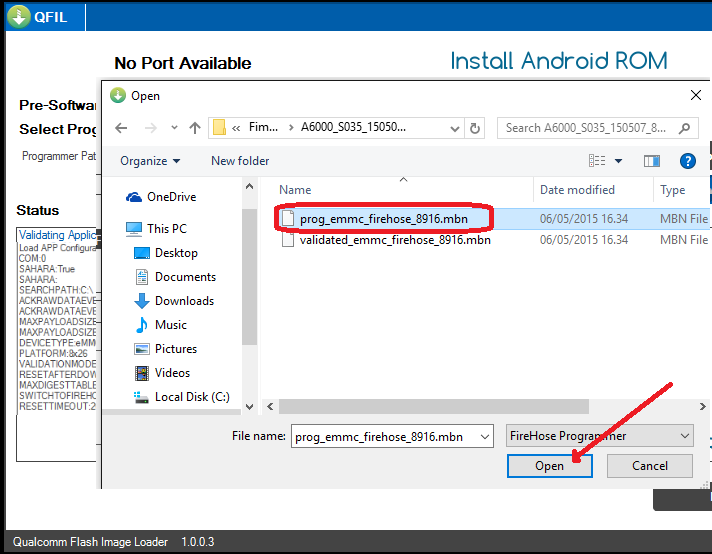Create a New folder
Screen dimensions: 712x554
click(240, 161)
